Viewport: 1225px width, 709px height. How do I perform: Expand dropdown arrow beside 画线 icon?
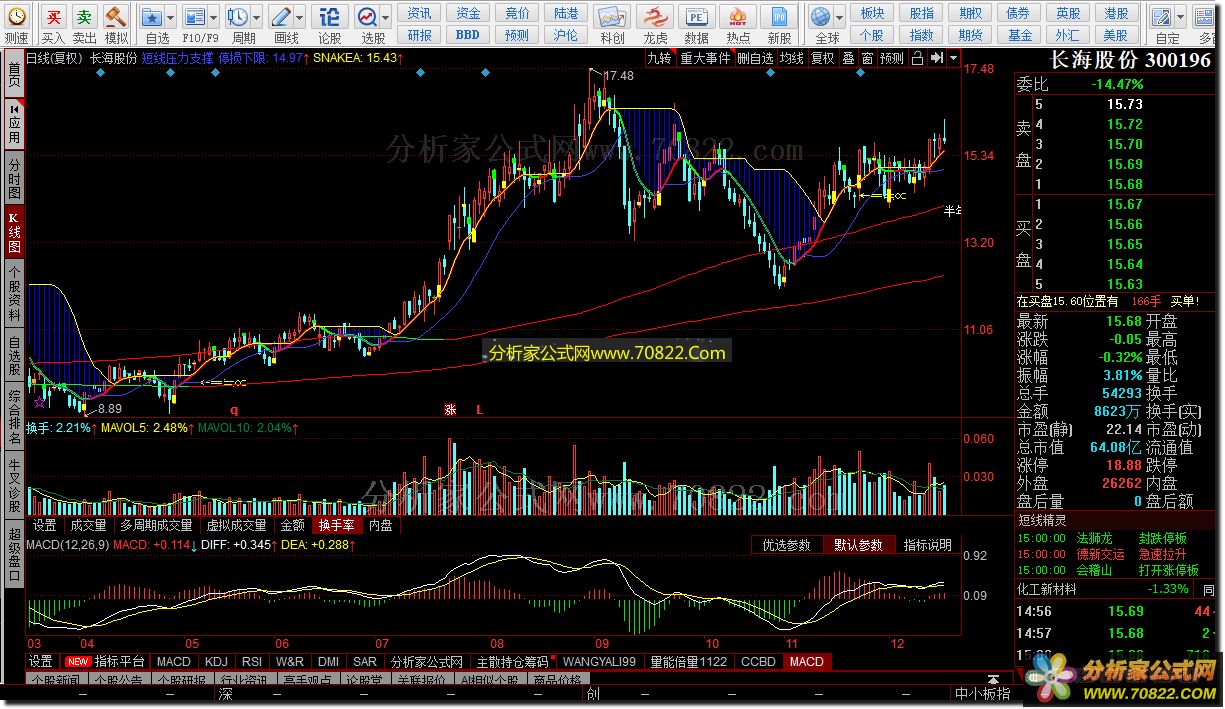(x=300, y=17)
